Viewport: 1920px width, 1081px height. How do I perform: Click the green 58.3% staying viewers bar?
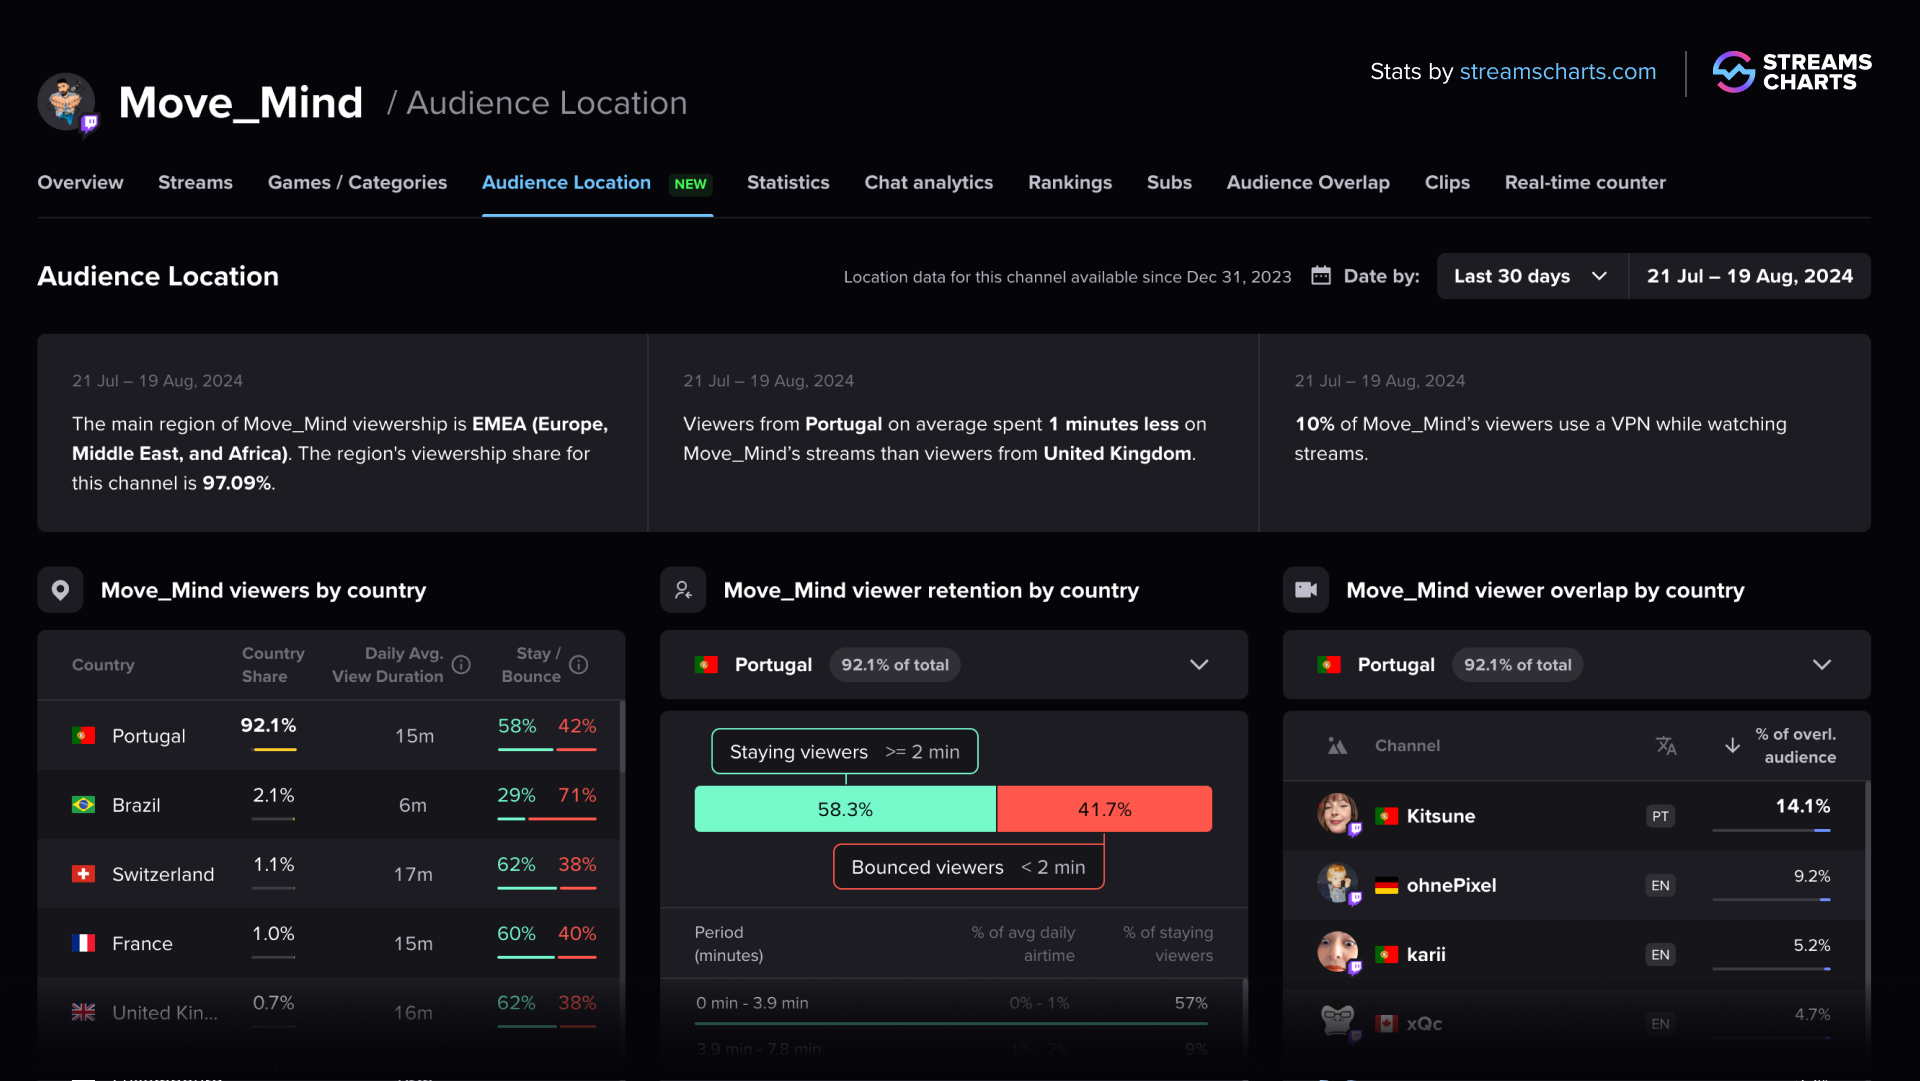845,809
